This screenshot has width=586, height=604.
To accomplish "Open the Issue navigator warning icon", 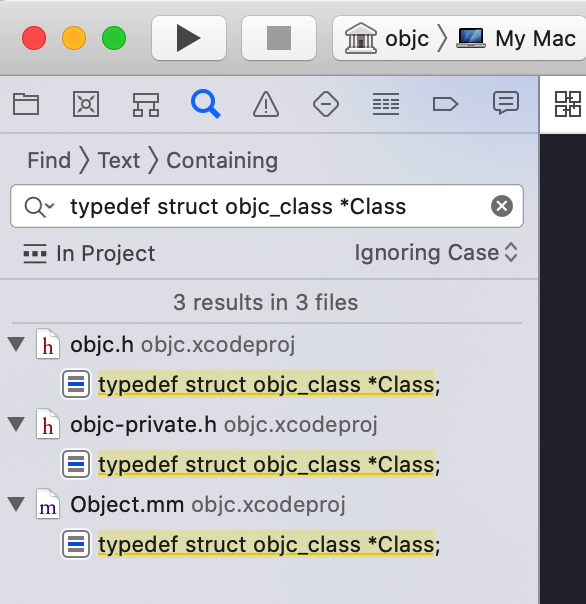I will 266,104.
